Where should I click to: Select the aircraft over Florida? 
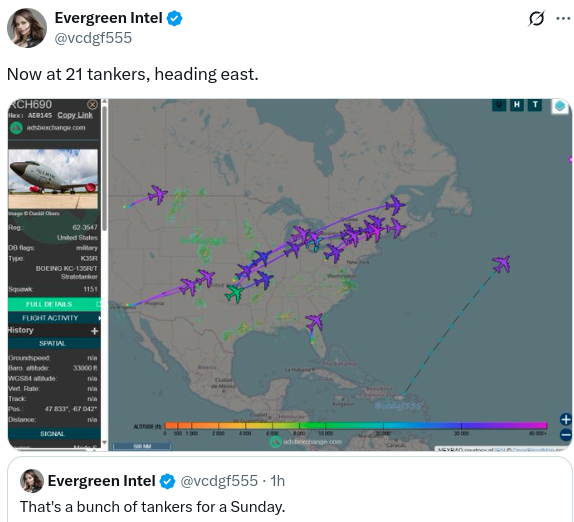pos(314,322)
